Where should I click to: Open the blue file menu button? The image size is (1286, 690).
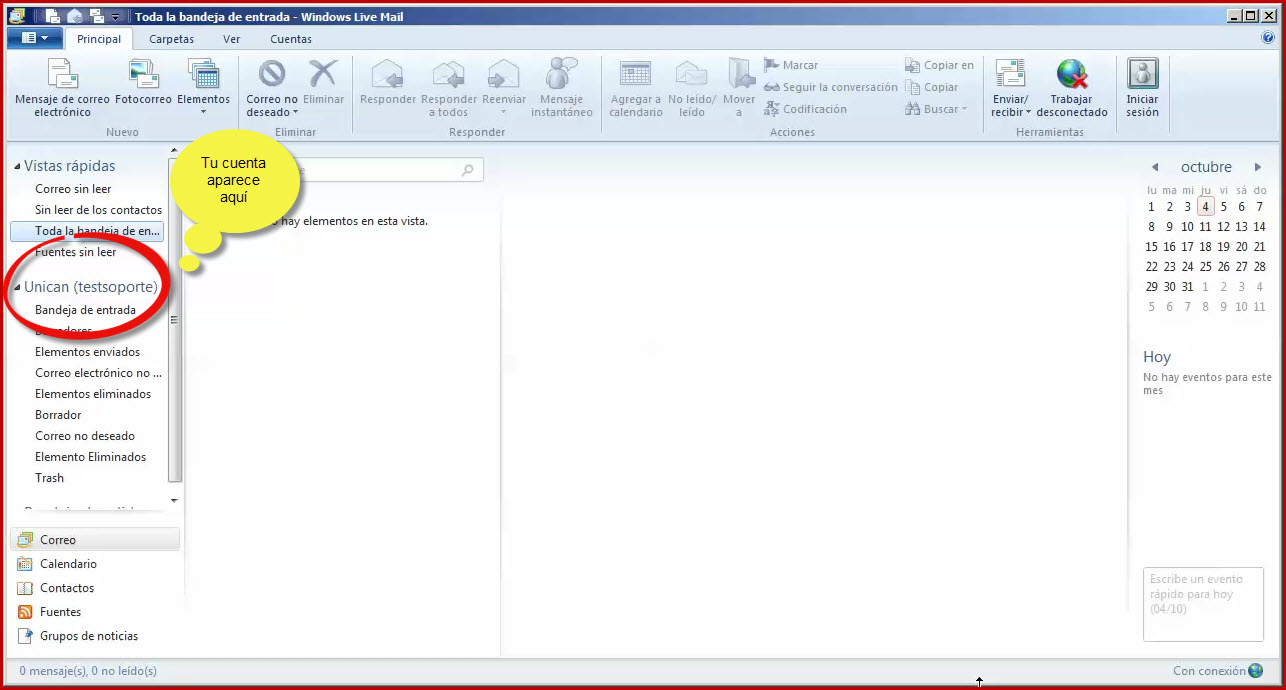click(x=35, y=38)
